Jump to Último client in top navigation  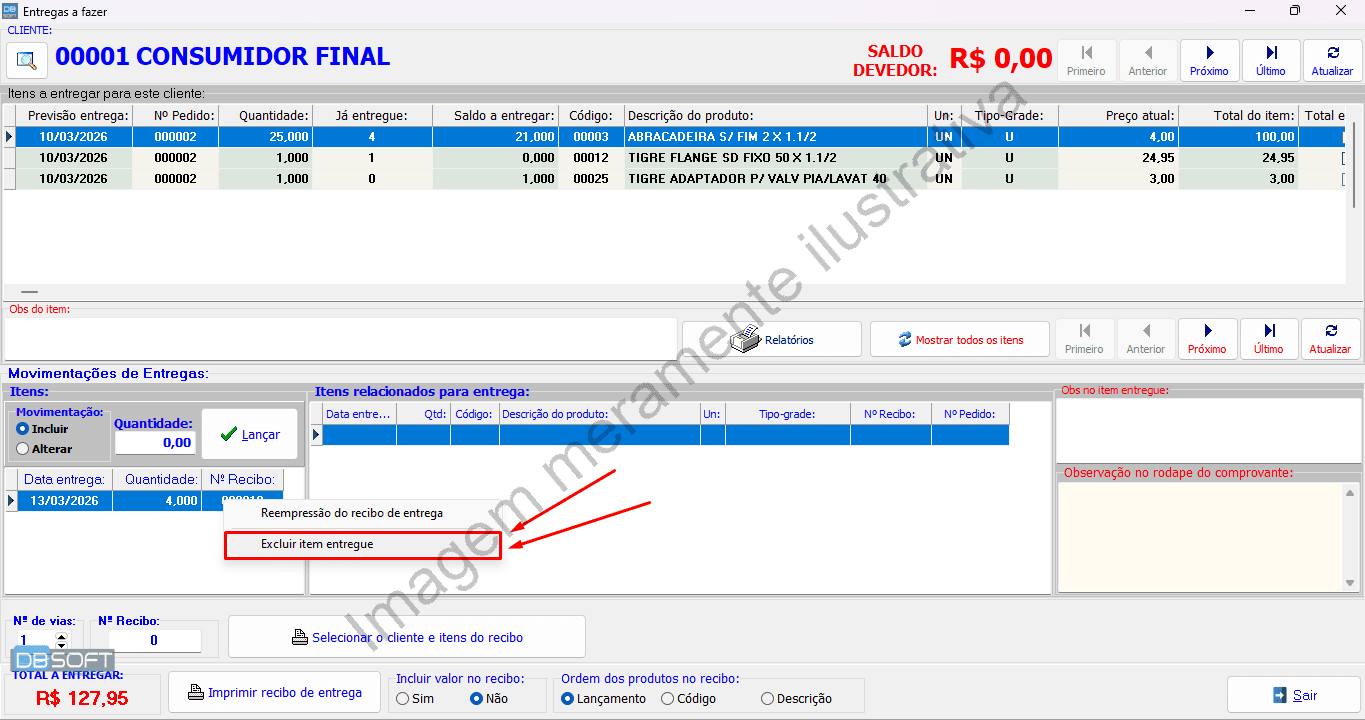1270,60
